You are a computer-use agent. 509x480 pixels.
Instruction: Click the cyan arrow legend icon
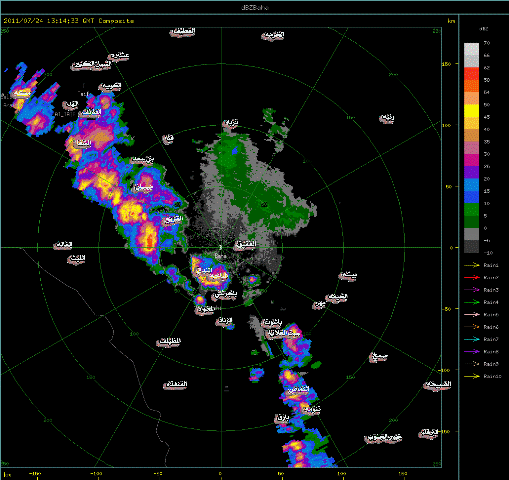(472, 339)
